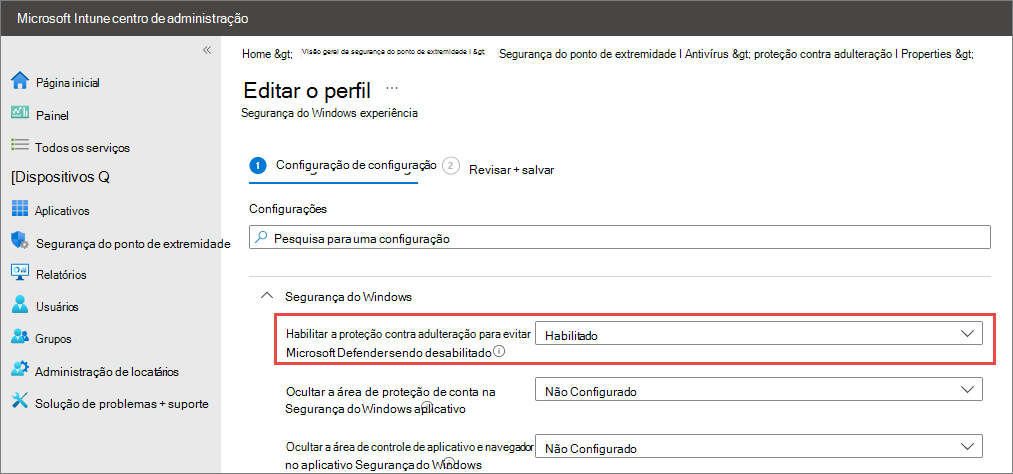Click the Configurações heading text
The width and height of the screenshot is (1013, 474).
287,209
